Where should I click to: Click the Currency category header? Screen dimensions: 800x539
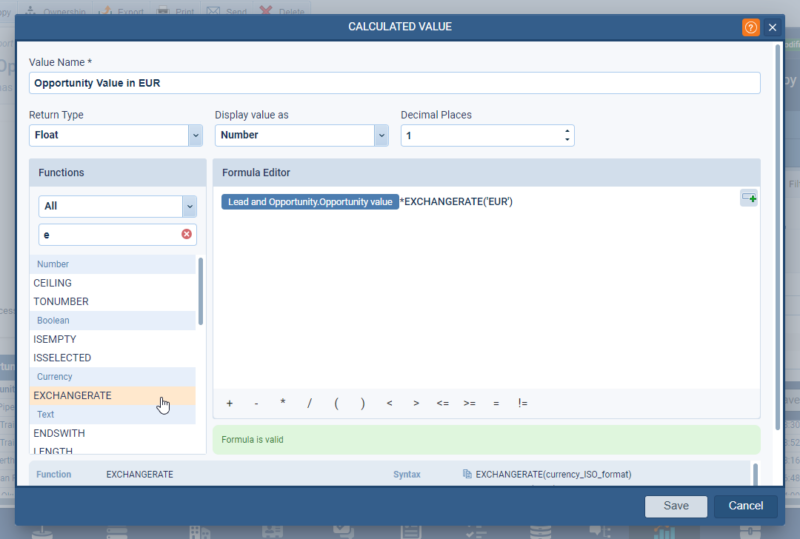pos(112,377)
